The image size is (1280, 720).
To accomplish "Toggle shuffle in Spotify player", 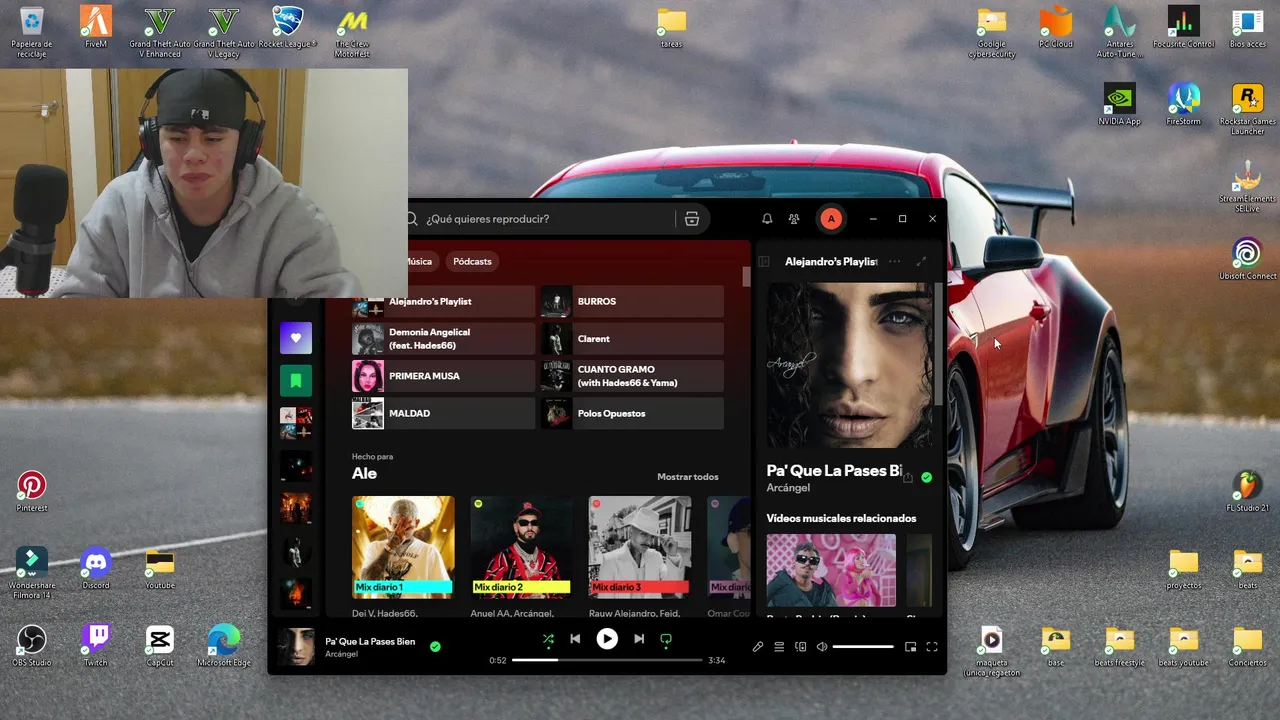I will [x=548, y=639].
